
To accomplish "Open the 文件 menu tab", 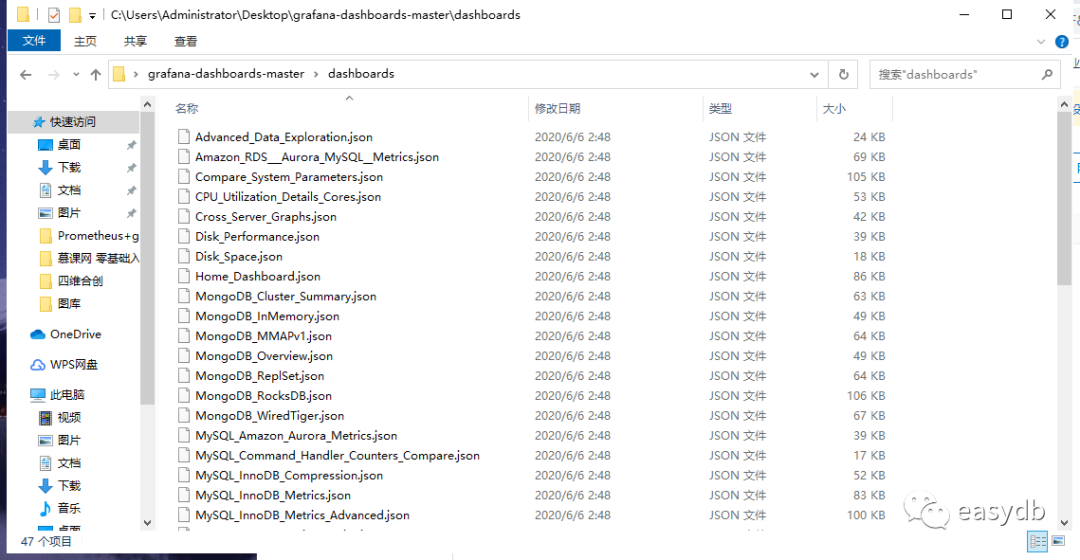I will click(34, 41).
